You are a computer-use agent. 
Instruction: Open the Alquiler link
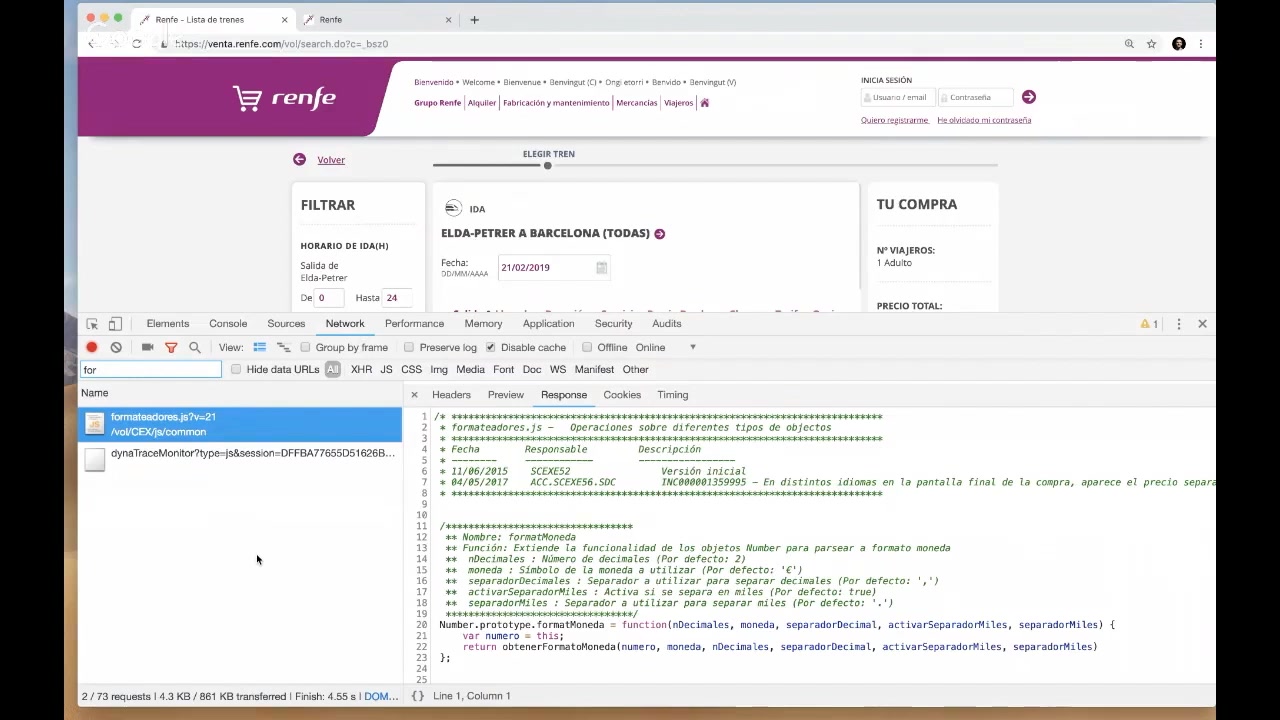[x=482, y=103]
